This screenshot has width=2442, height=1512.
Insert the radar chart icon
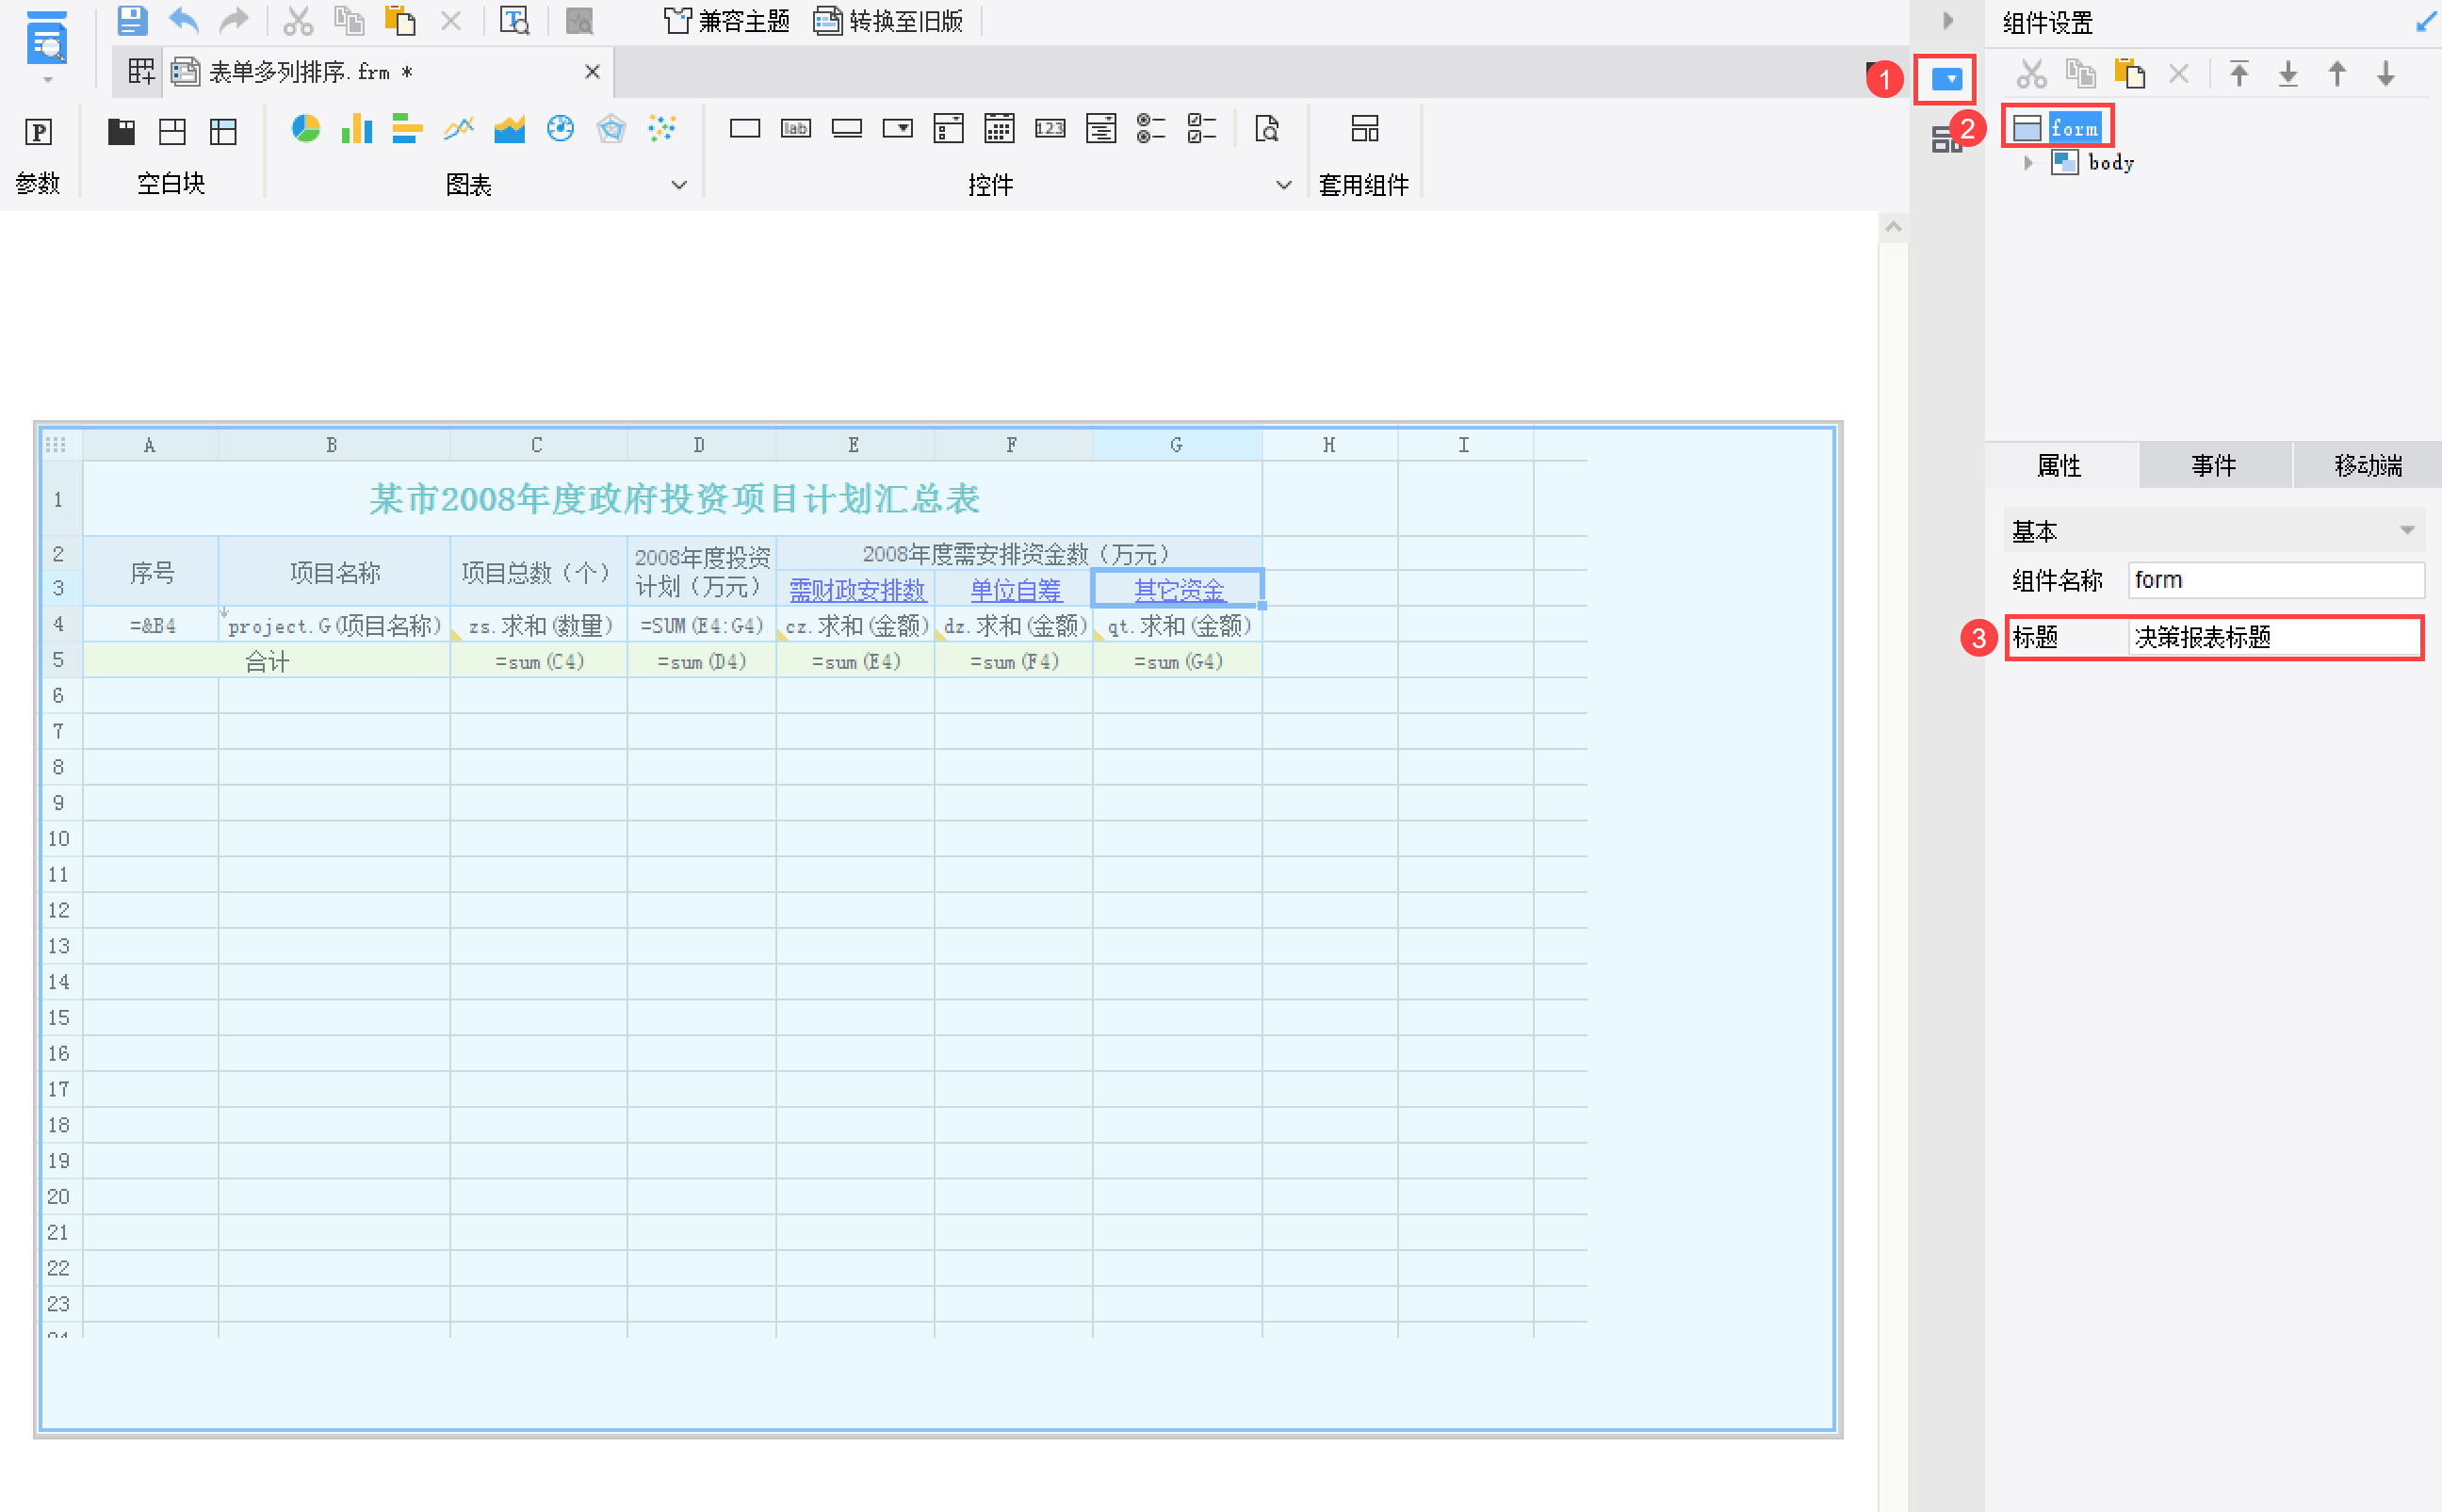[x=611, y=129]
